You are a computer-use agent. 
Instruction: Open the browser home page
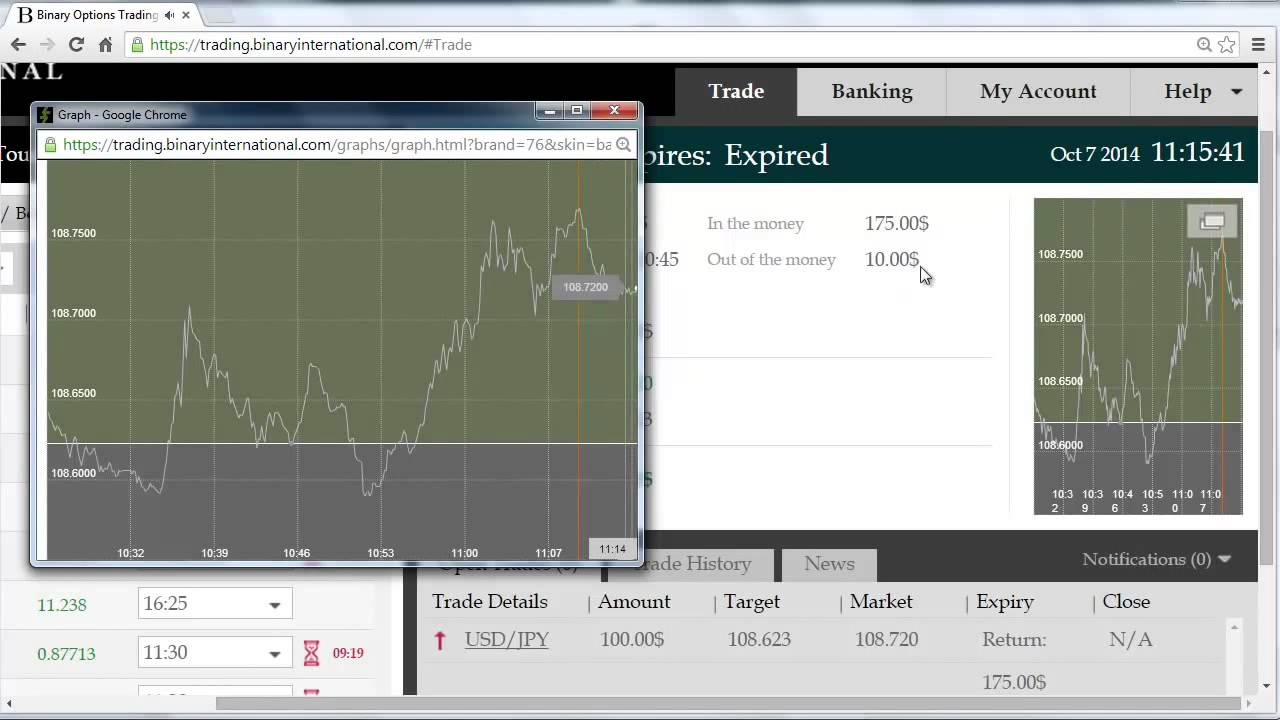click(x=105, y=44)
